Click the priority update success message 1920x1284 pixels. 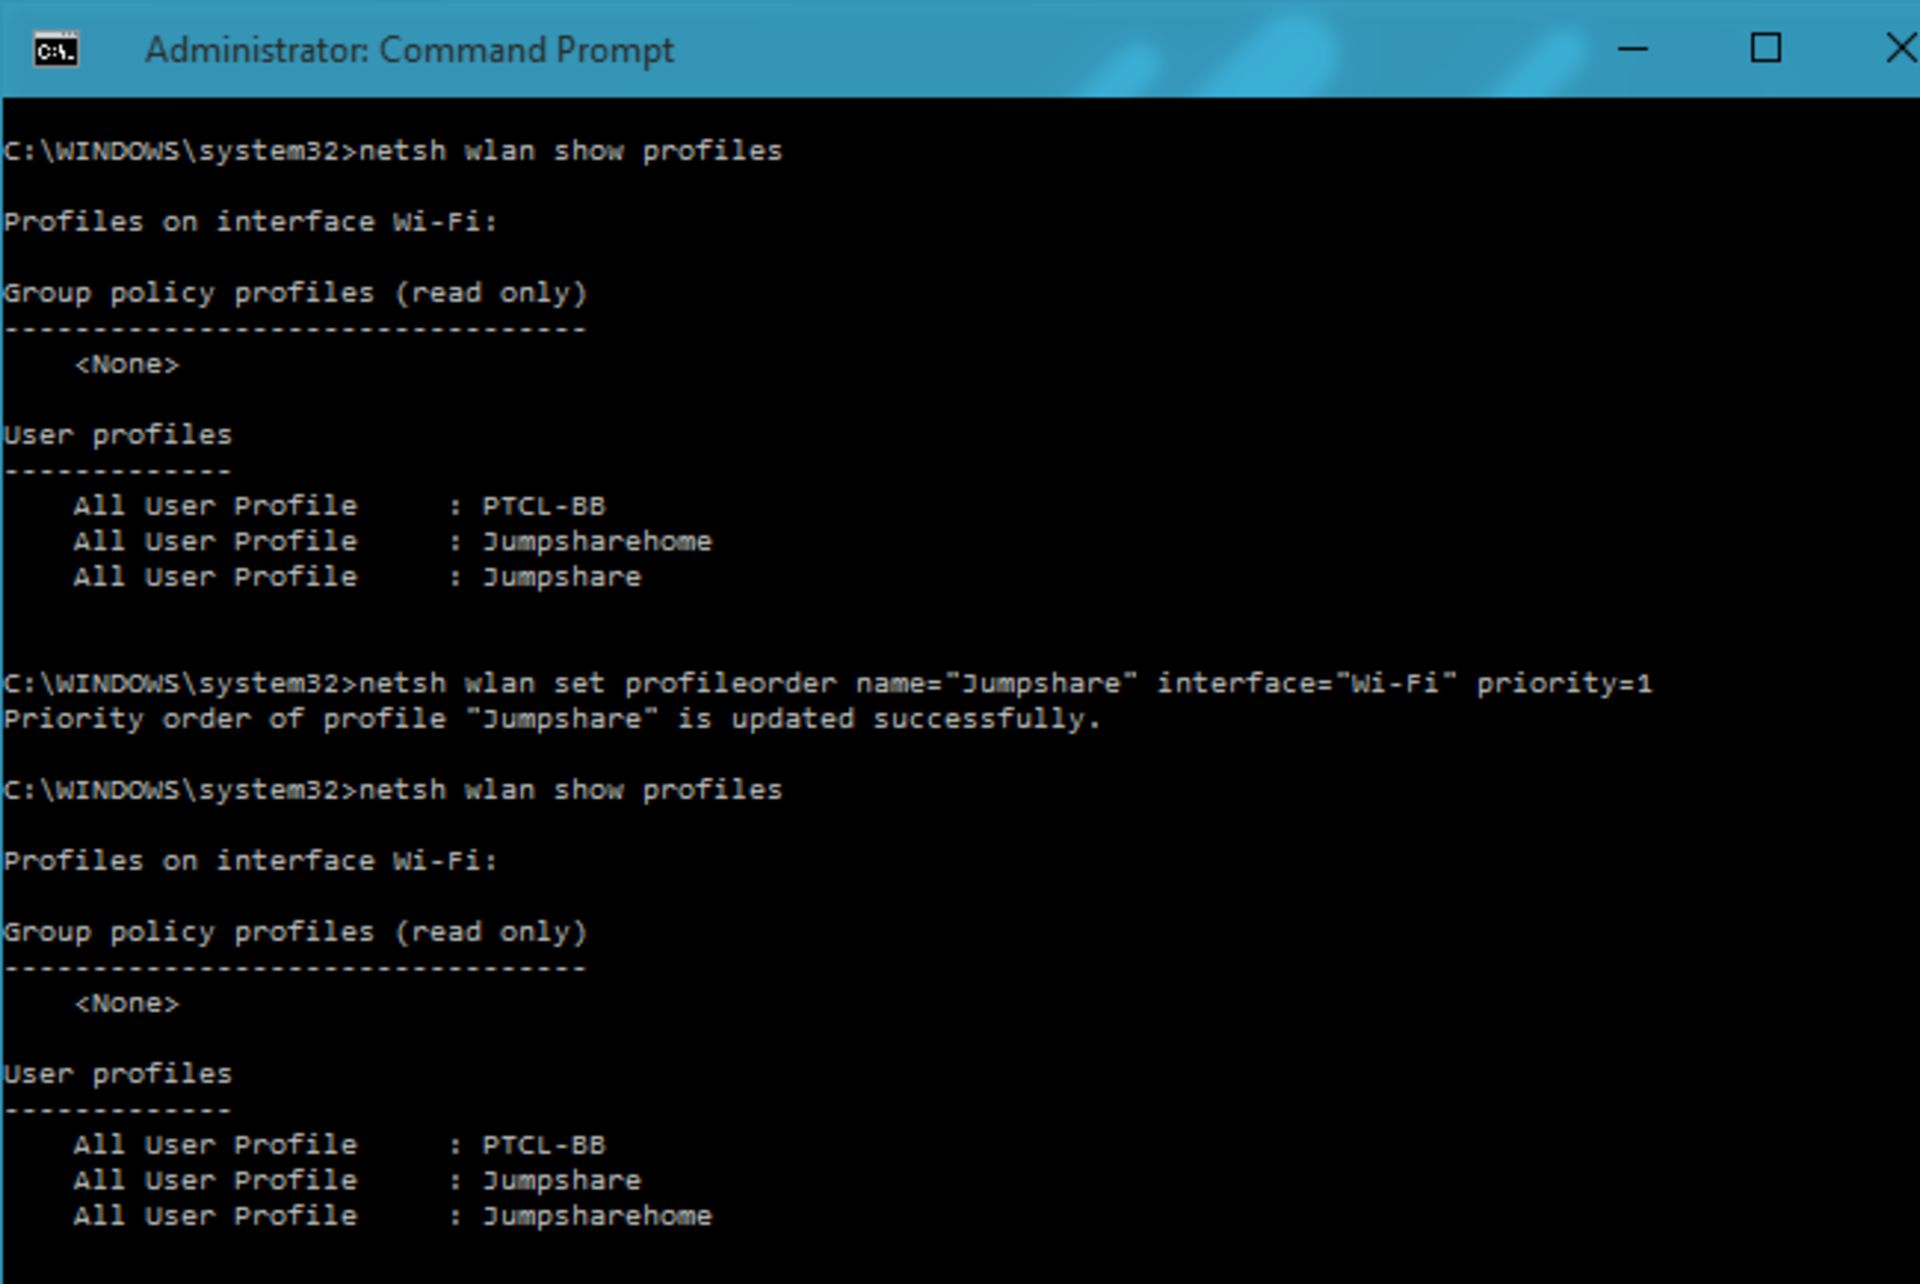coord(550,718)
